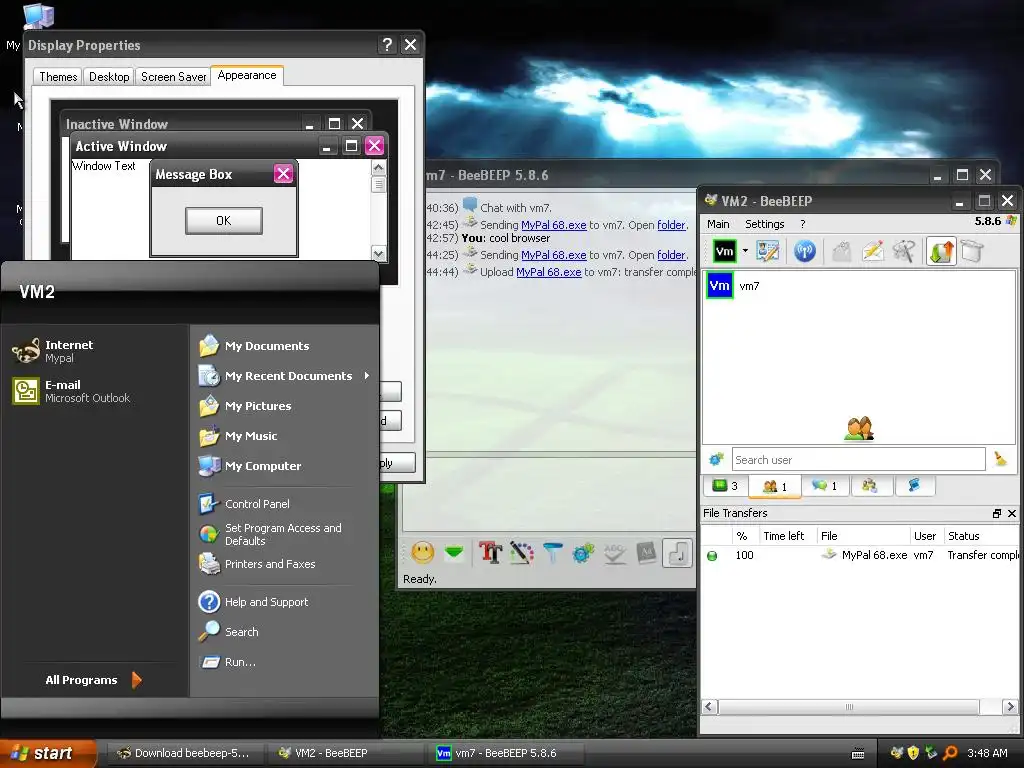Click the Mypal raccoon Internet icon
This screenshot has width=1024, height=768.
click(25, 351)
